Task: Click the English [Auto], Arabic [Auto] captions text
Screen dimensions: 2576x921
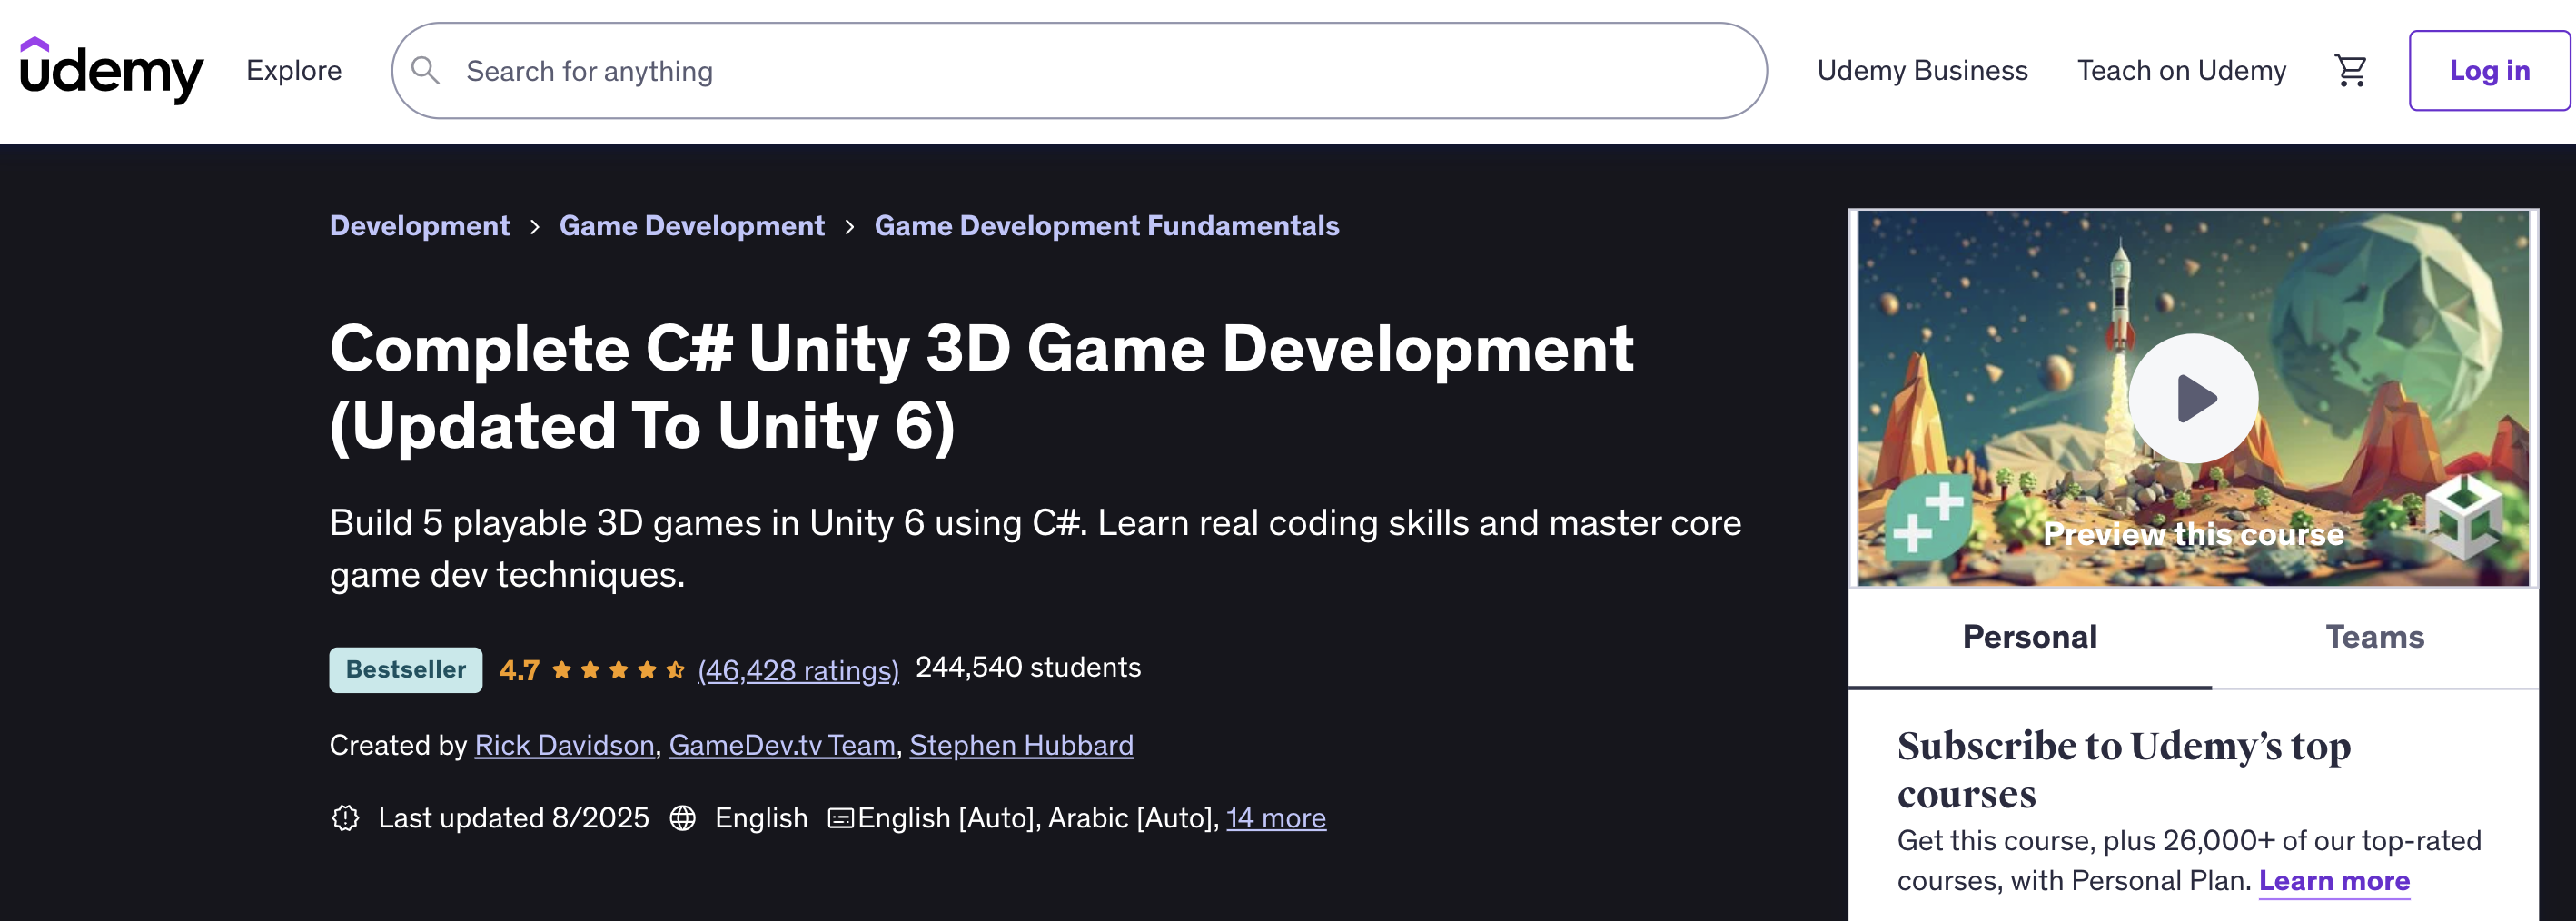Action: coord(1036,818)
